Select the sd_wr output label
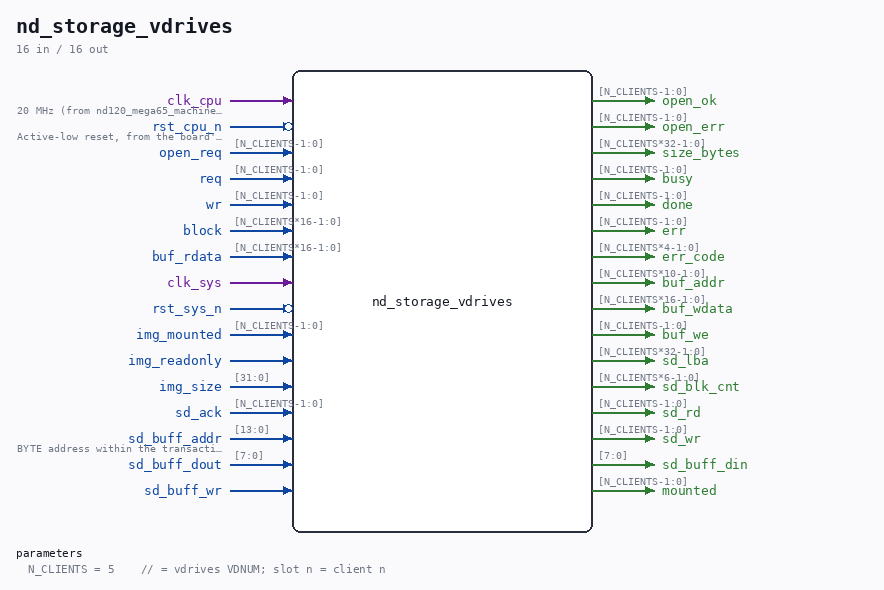Screen dimensions: 884x590 tap(681, 438)
